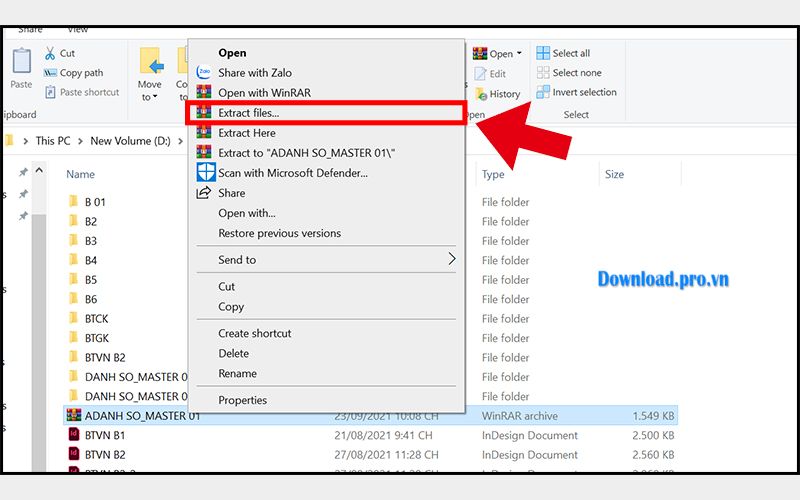Click the Share arrow icon in context menu
This screenshot has width=800, height=500.
pos(204,193)
